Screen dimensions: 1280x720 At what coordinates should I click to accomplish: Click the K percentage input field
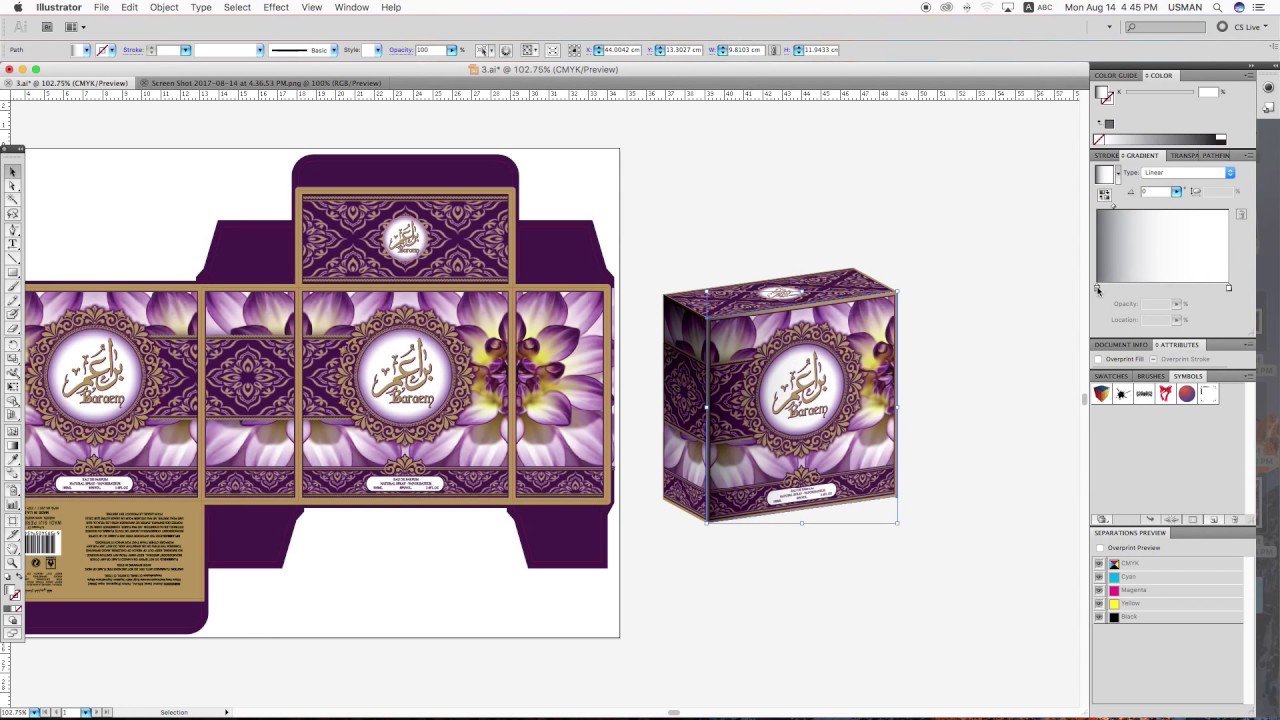[1208, 93]
